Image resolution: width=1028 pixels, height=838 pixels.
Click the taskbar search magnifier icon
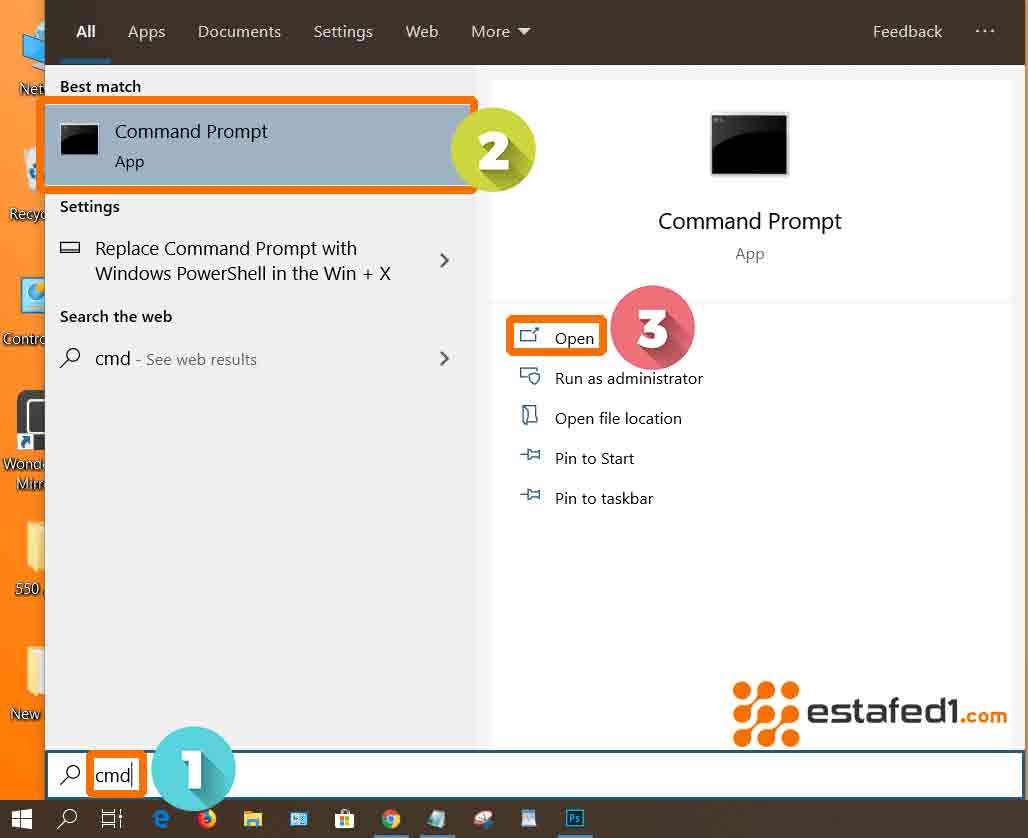[x=67, y=818]
